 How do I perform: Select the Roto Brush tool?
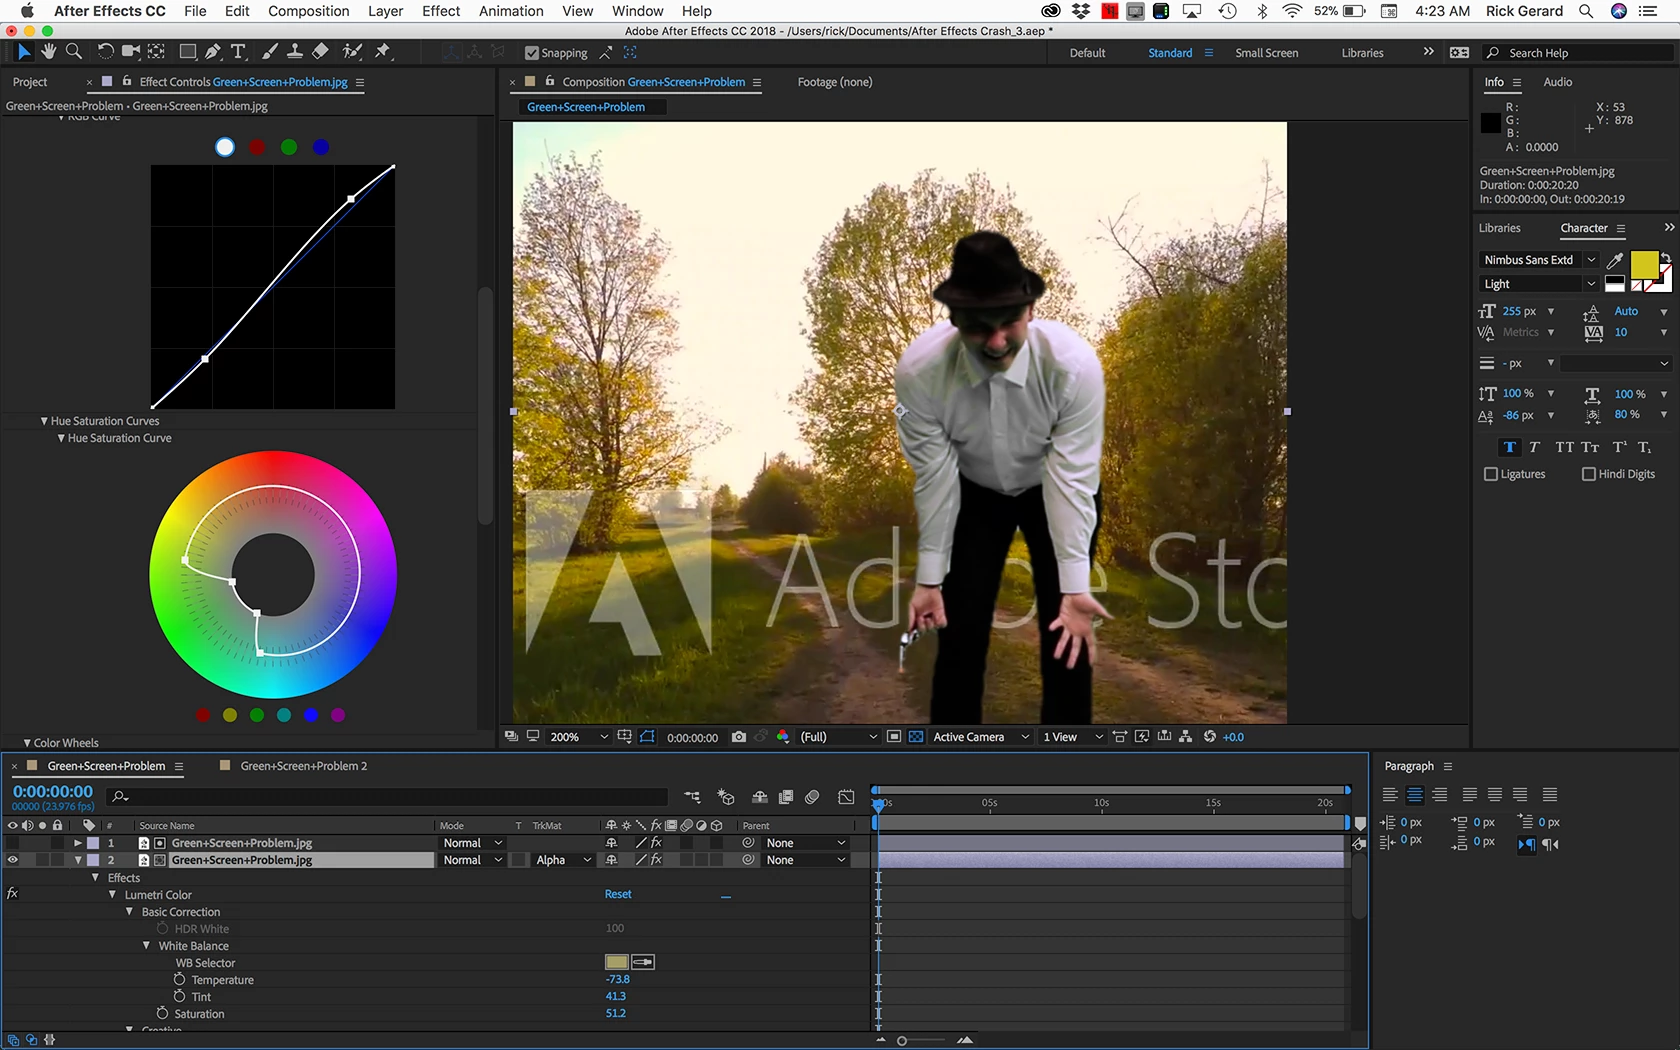[x=352, y=51]
